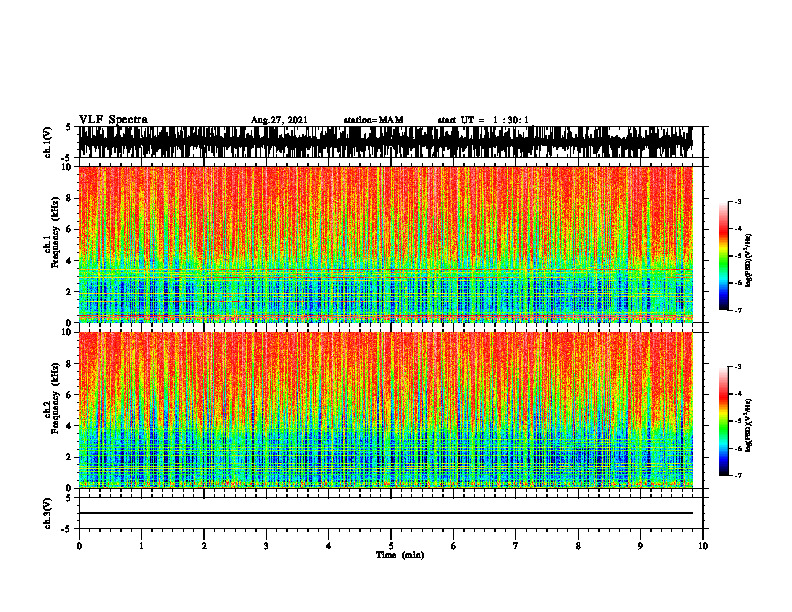Click time axis tick label '7'
Viewport: 792px width, 612px height.
click(516, 546)
